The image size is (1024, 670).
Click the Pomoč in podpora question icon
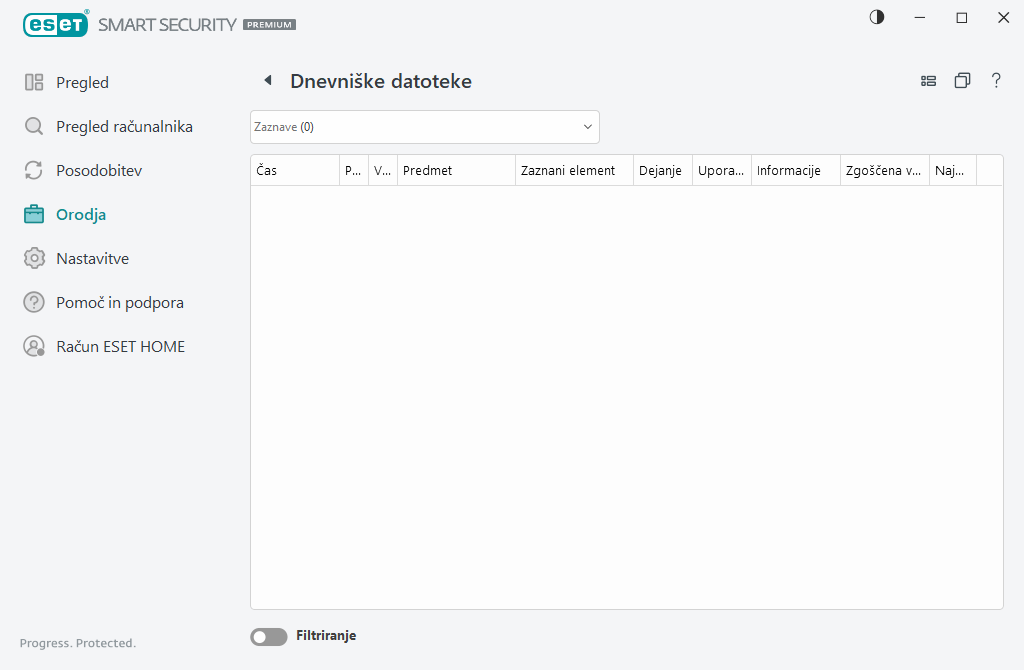point(34,303)
